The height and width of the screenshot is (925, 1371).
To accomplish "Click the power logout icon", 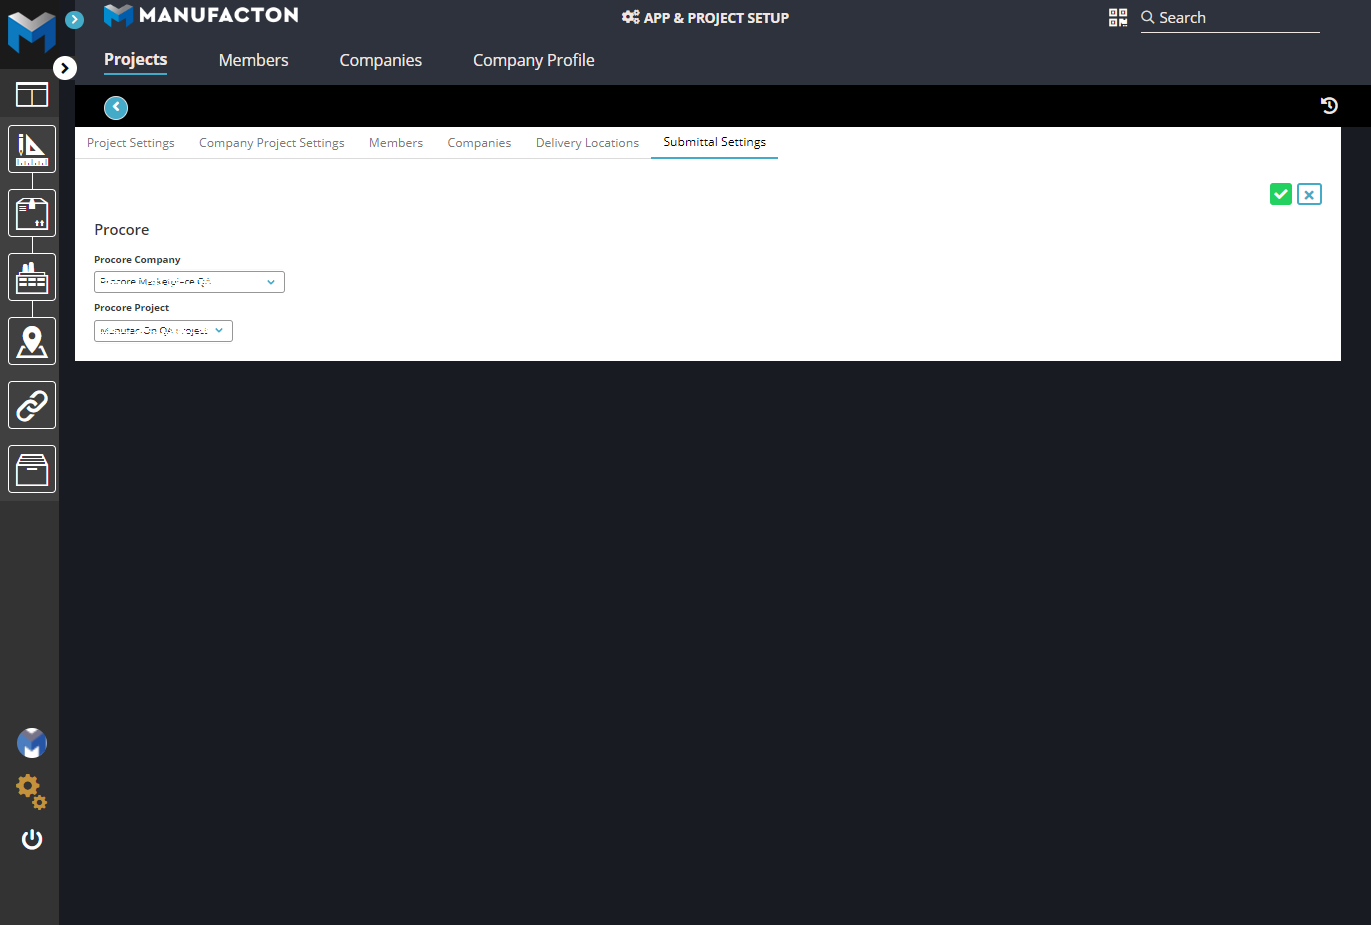I will pos(32,839).
